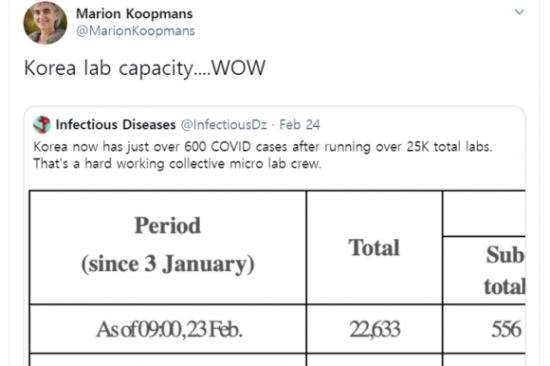This screenshot has width=550, height=366.
Task: Click the Feb 24 tweet timestamp
Action: pos(300,125)
